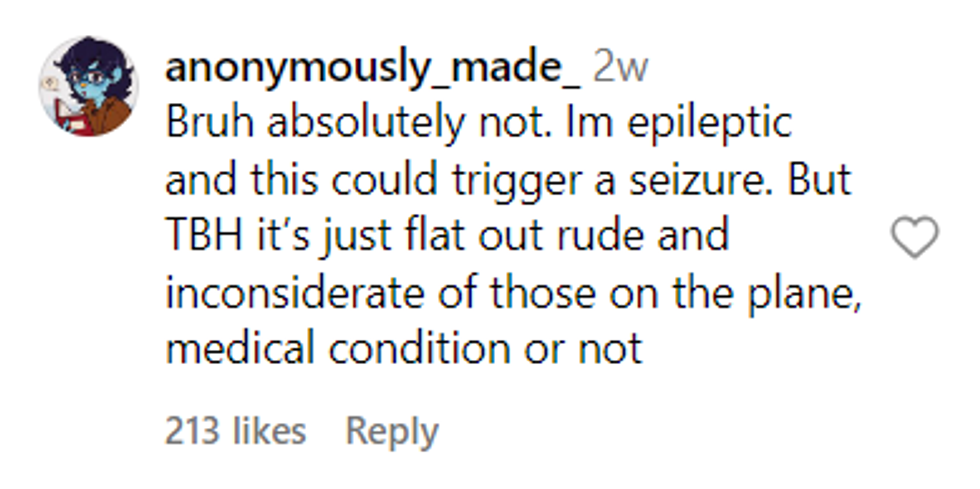The height and width of the screenshot is (489, 980).
Task: Like the comment with the heart icon
Action: [x=914, y=238]
